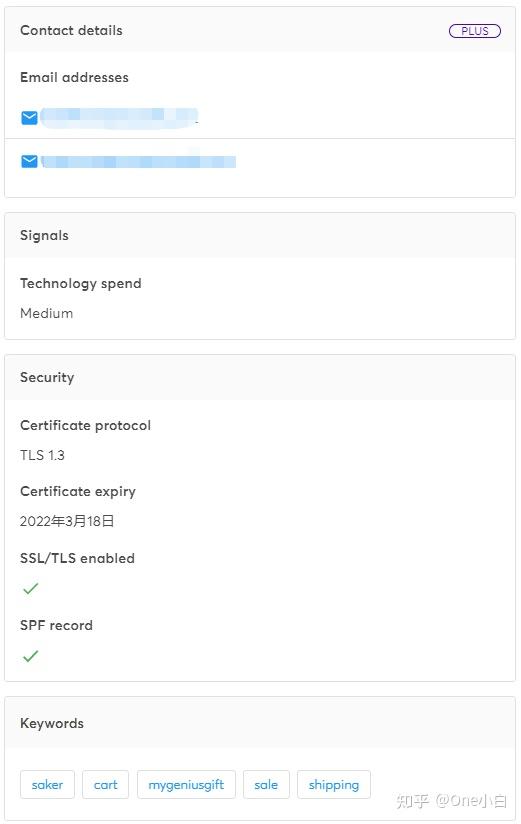
Task: Click the PLUS badge in Contact details
Action: tap(475, 31)
